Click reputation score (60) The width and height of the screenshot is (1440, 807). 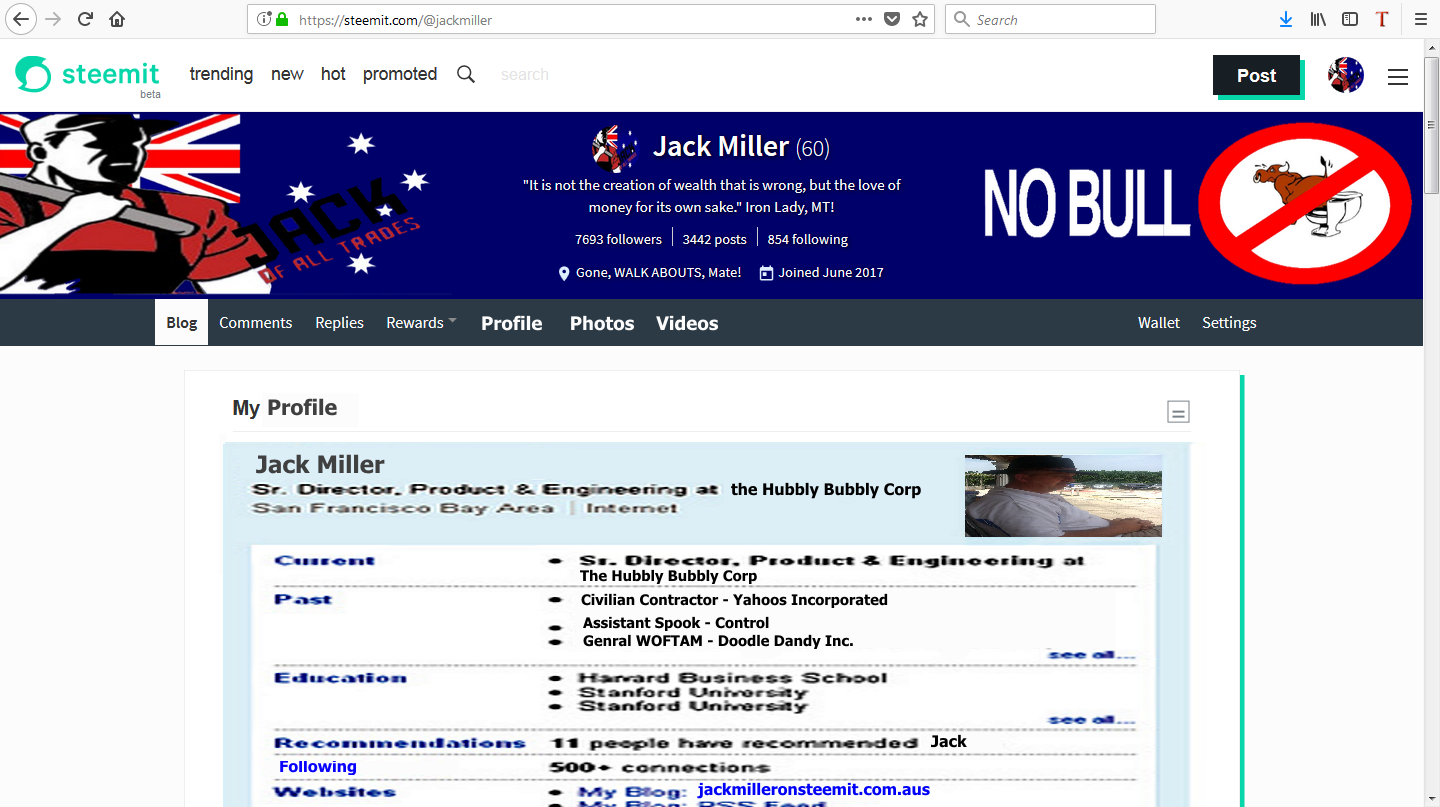tap(813, 149)
